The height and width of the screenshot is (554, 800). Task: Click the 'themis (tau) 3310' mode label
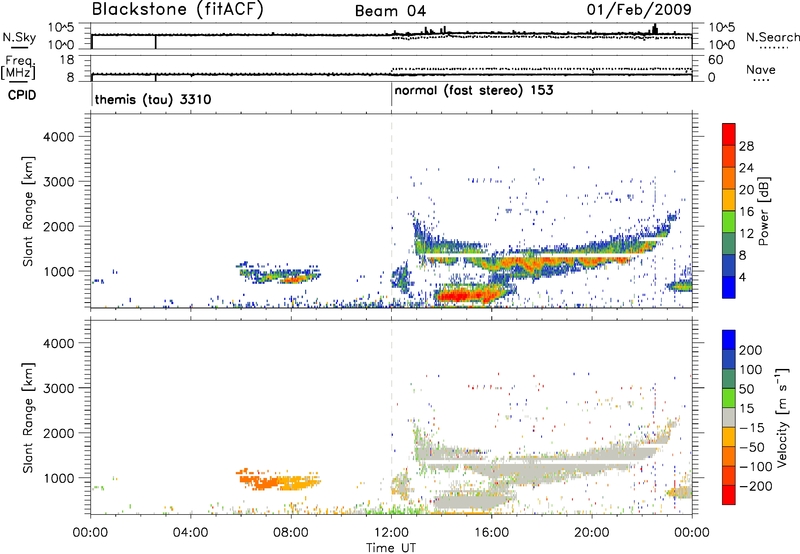point(153,99)
